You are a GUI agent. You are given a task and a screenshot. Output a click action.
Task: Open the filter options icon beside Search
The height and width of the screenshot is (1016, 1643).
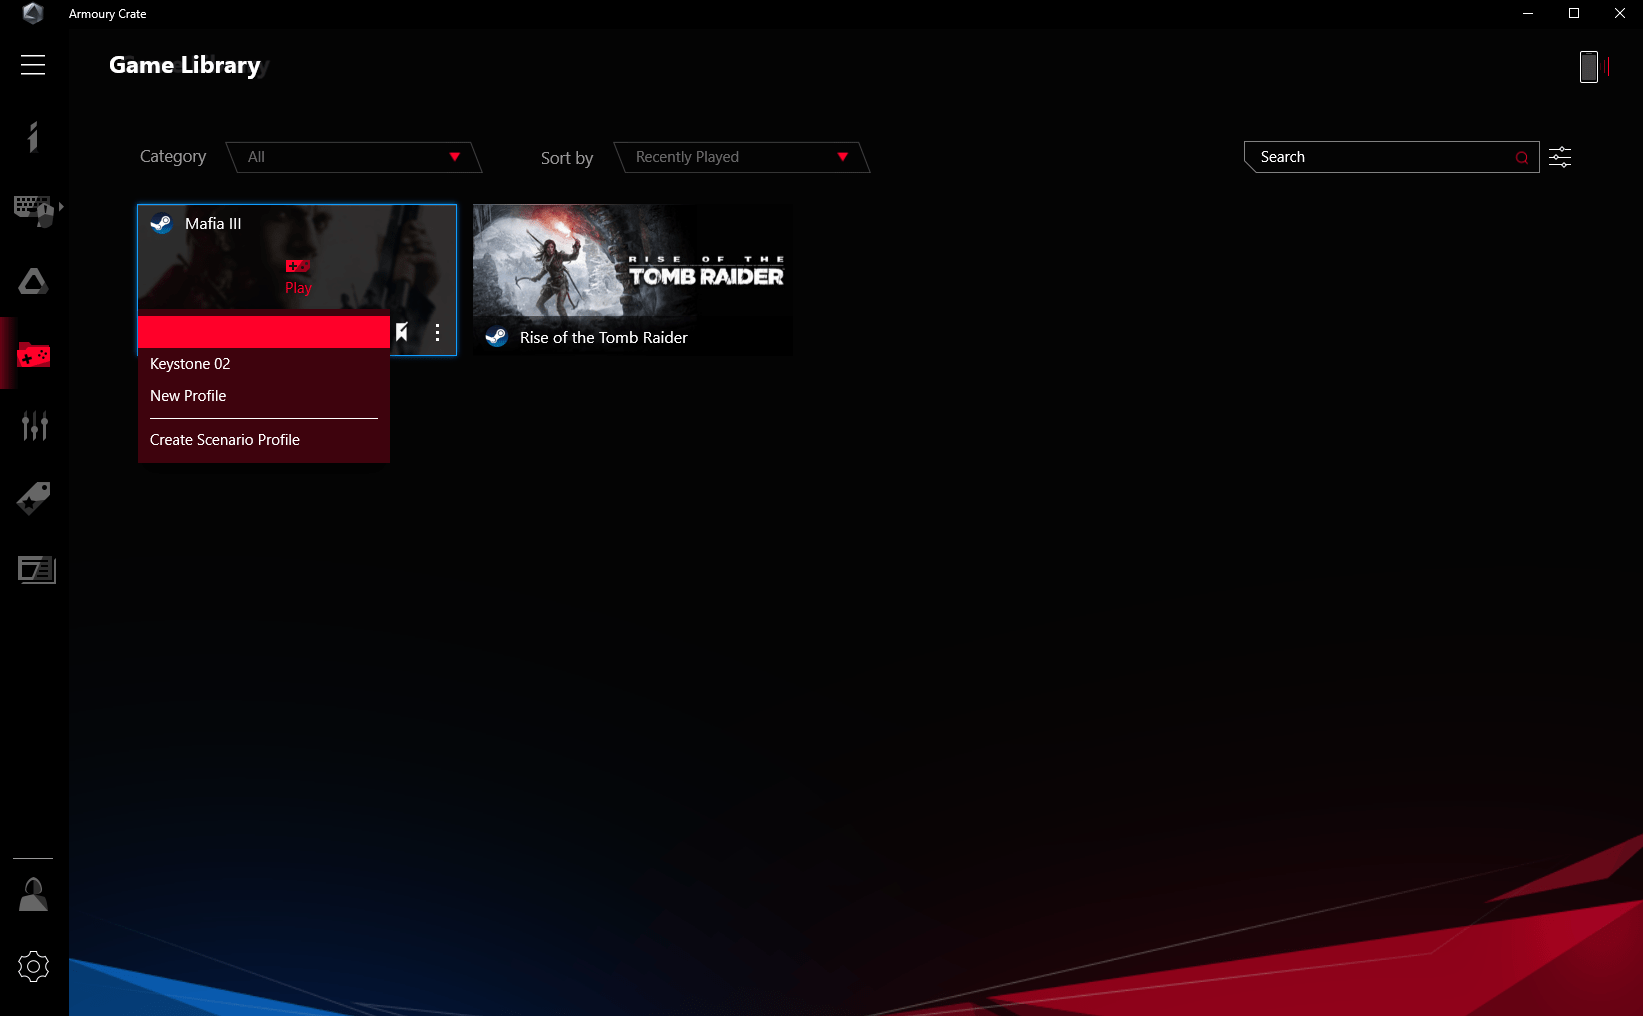pyautogui.click(x=1560, y=157)
